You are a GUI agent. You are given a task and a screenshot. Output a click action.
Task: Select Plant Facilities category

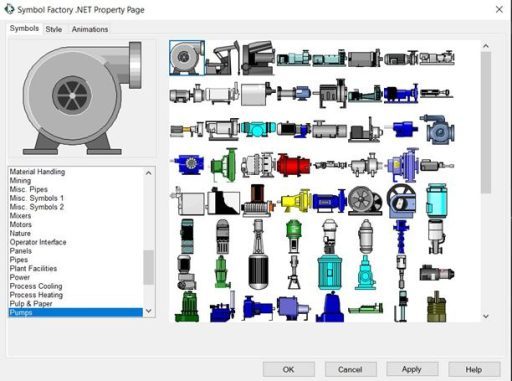[x=33, y=268]
